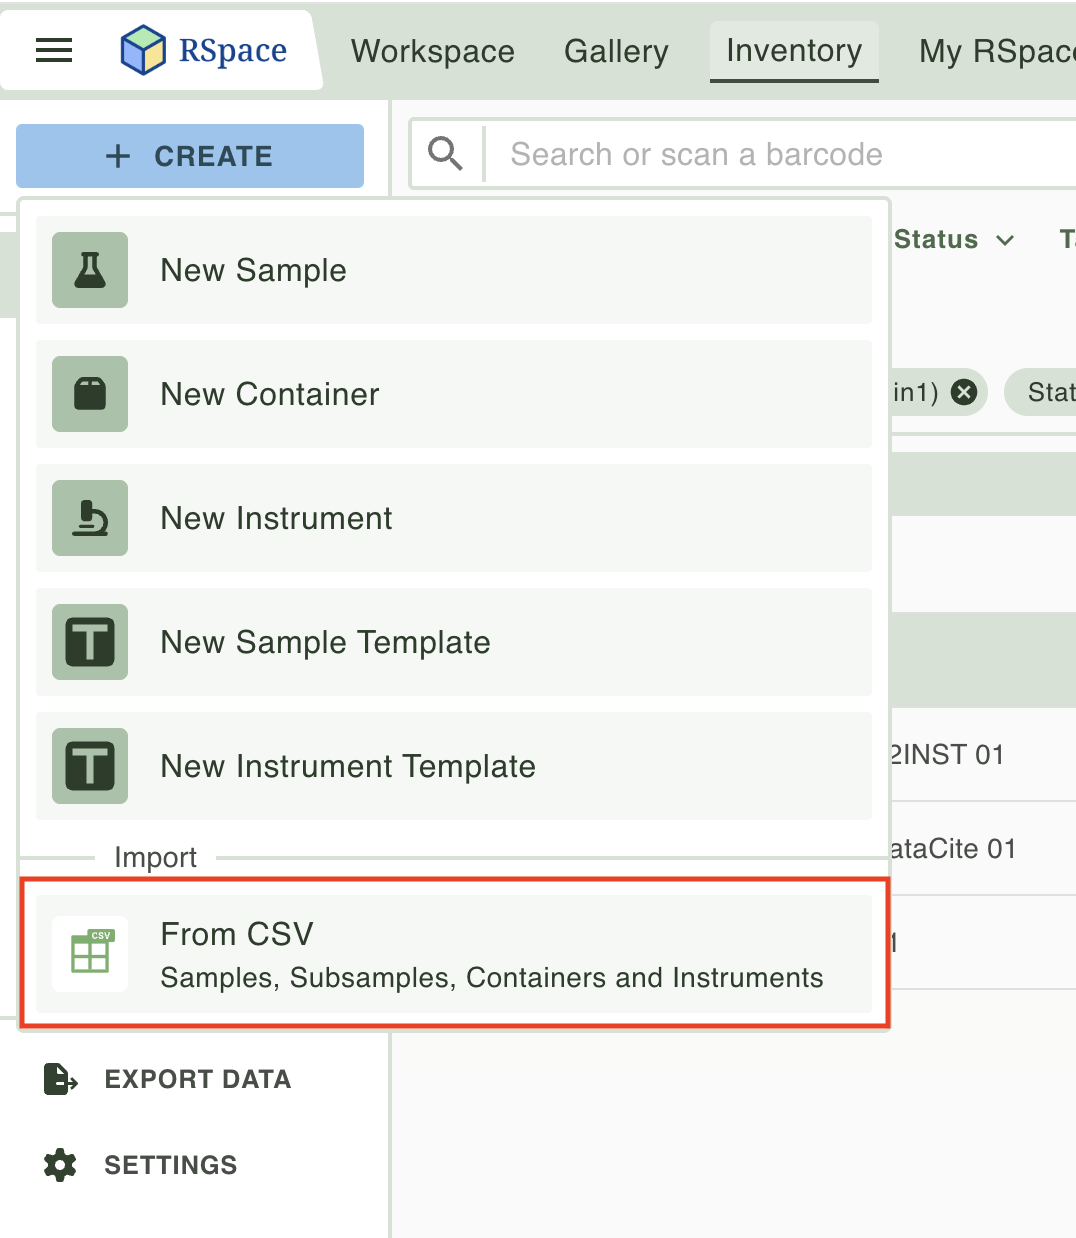1076x1238 pixels.
Task: Choose New Container from the menu
Action: (454, 394)
